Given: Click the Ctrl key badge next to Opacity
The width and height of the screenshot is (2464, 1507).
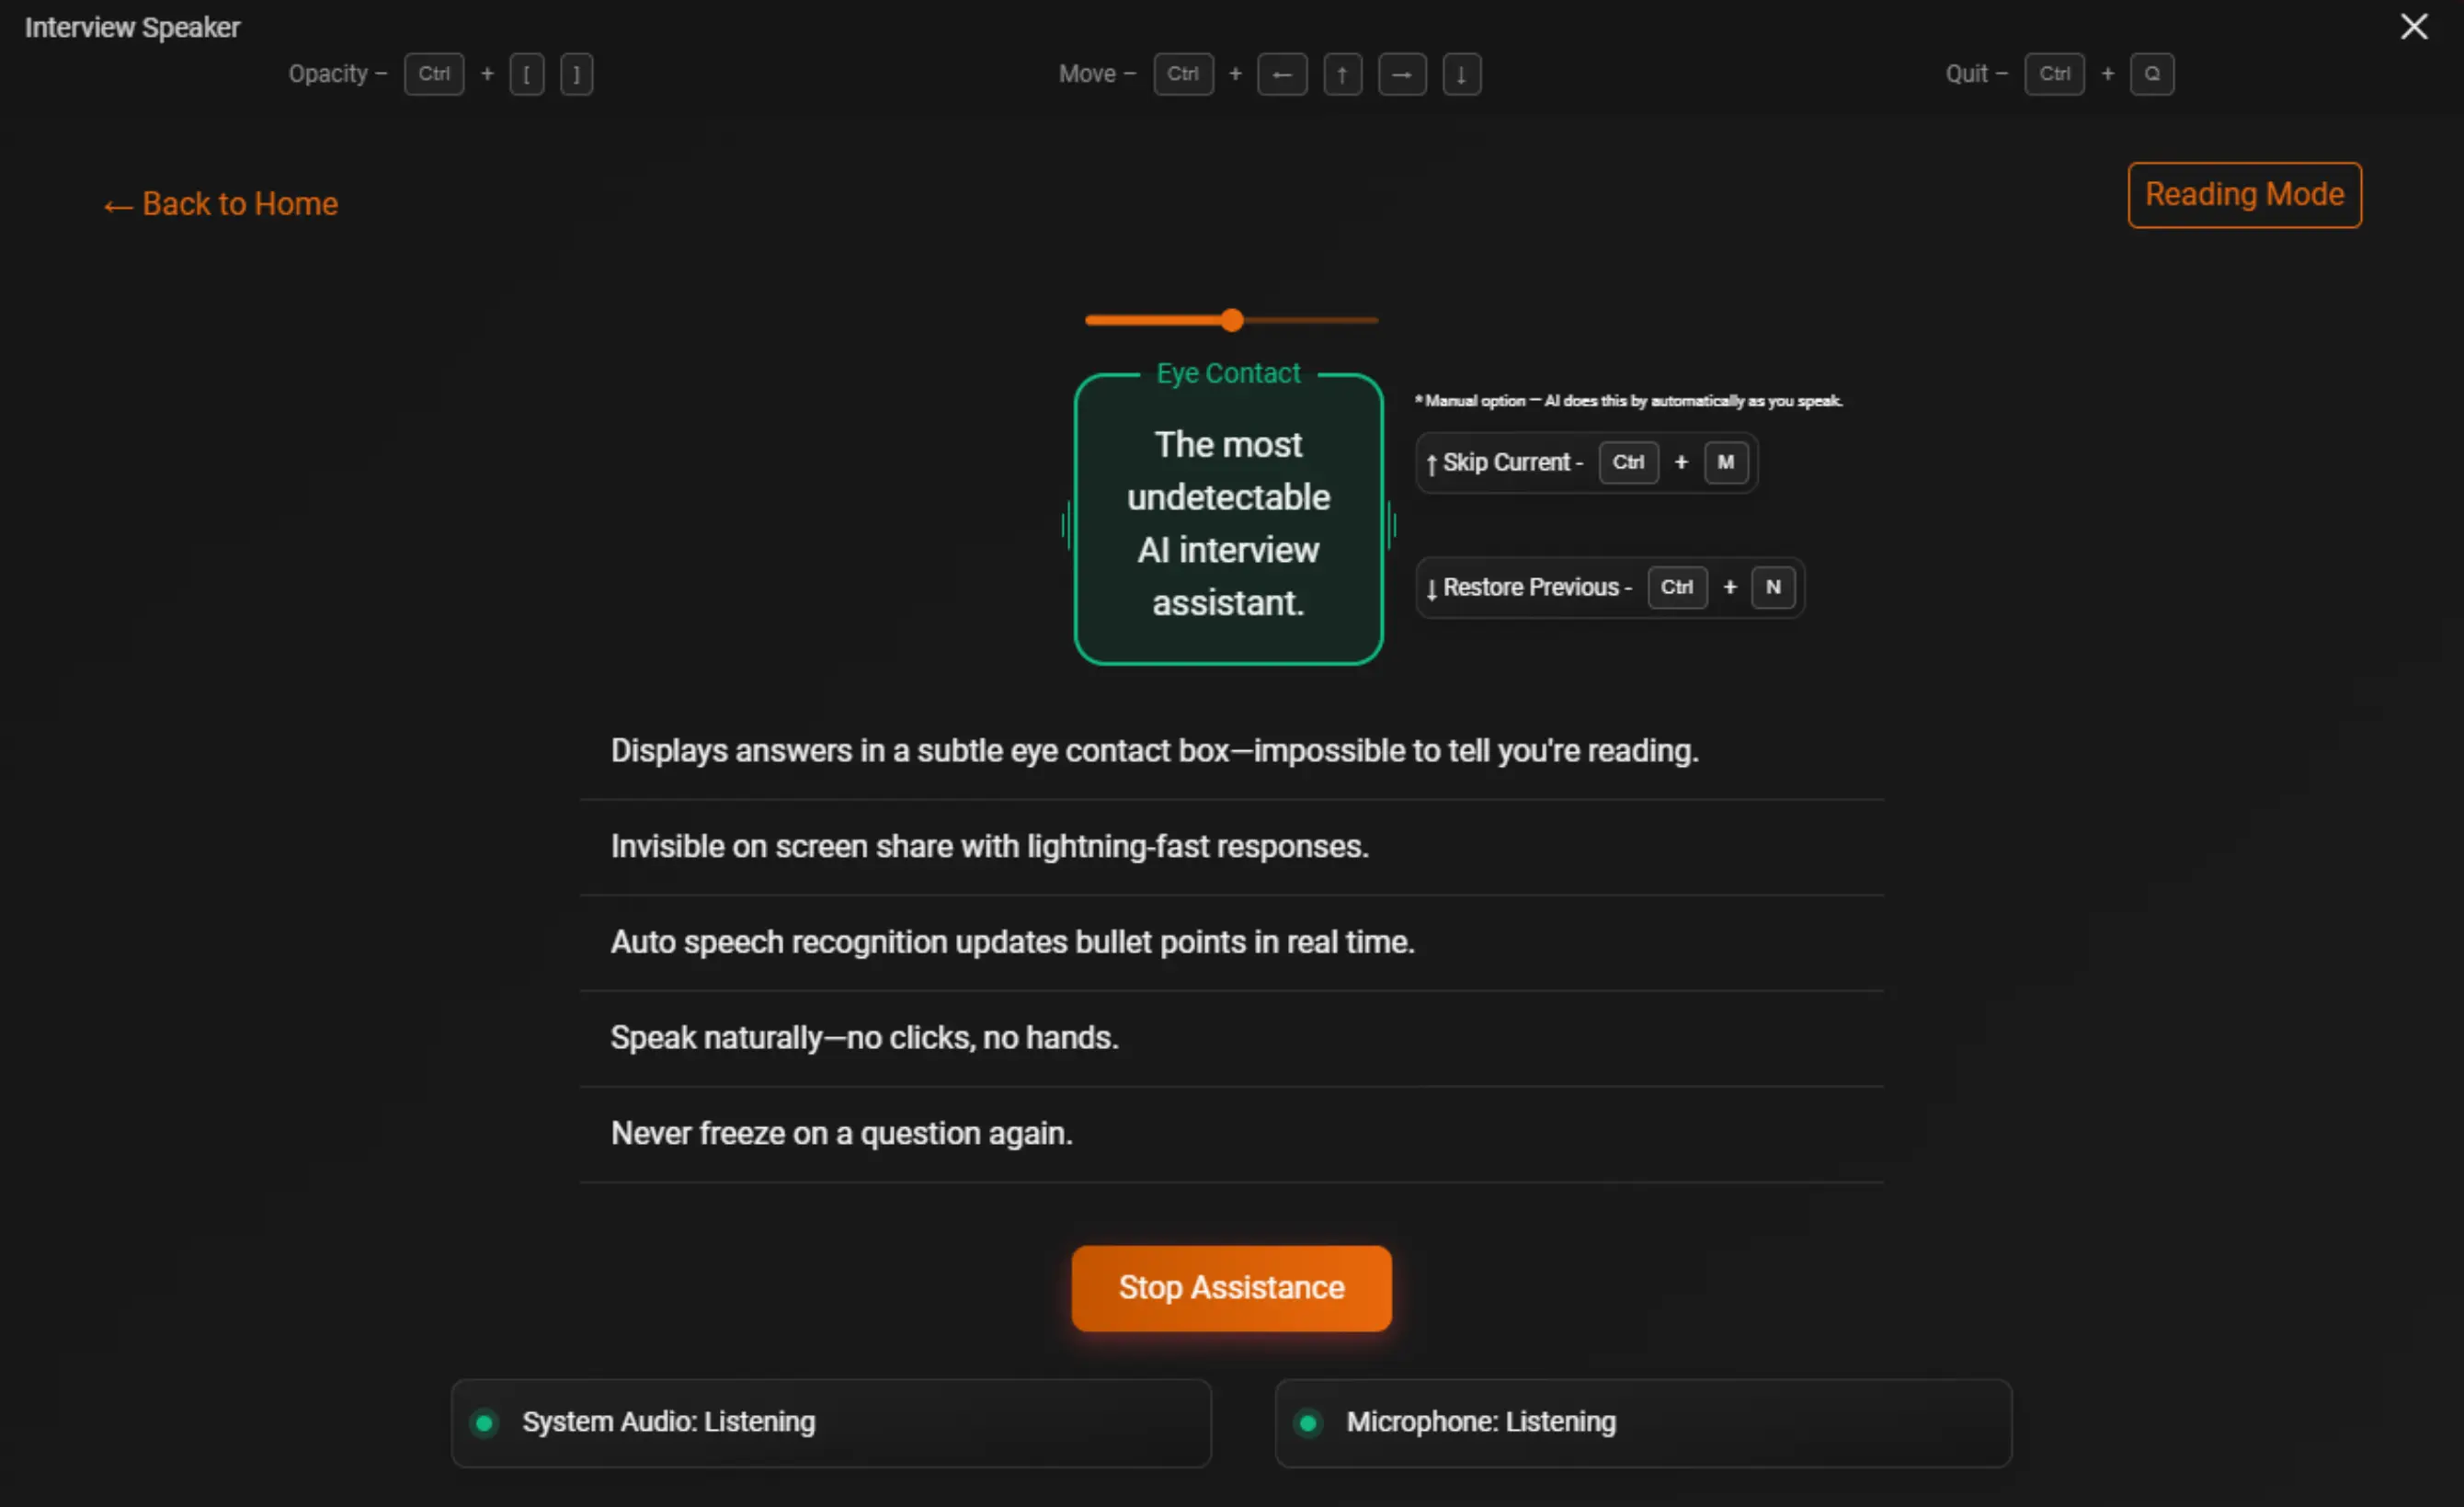Looking at the screenshot, I should point(434,74).
